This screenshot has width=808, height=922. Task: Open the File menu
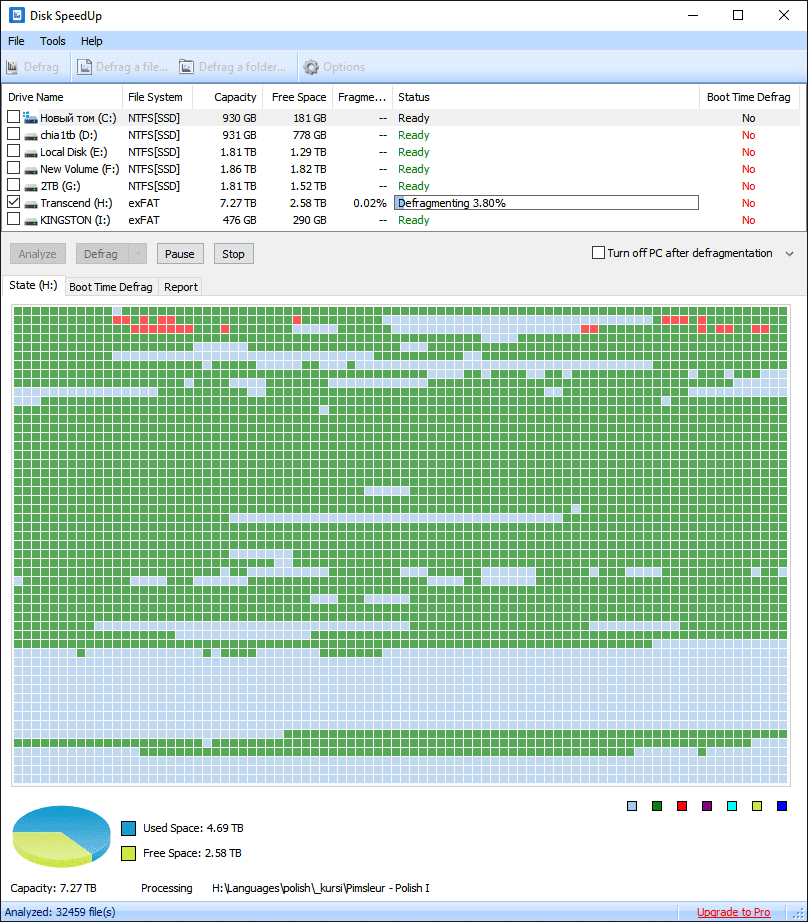pyautogui.click(x=16, y=41)
